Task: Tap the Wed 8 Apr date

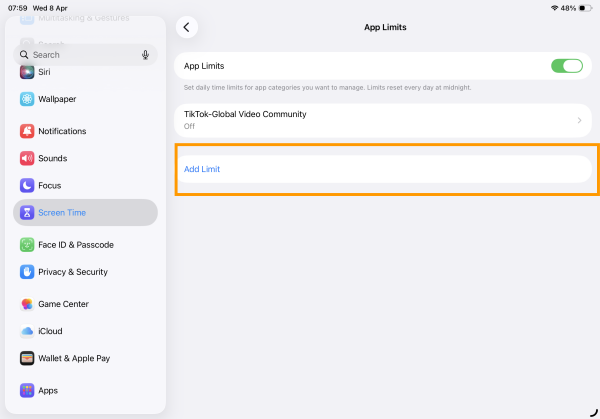Action: [x=50, y=8]
